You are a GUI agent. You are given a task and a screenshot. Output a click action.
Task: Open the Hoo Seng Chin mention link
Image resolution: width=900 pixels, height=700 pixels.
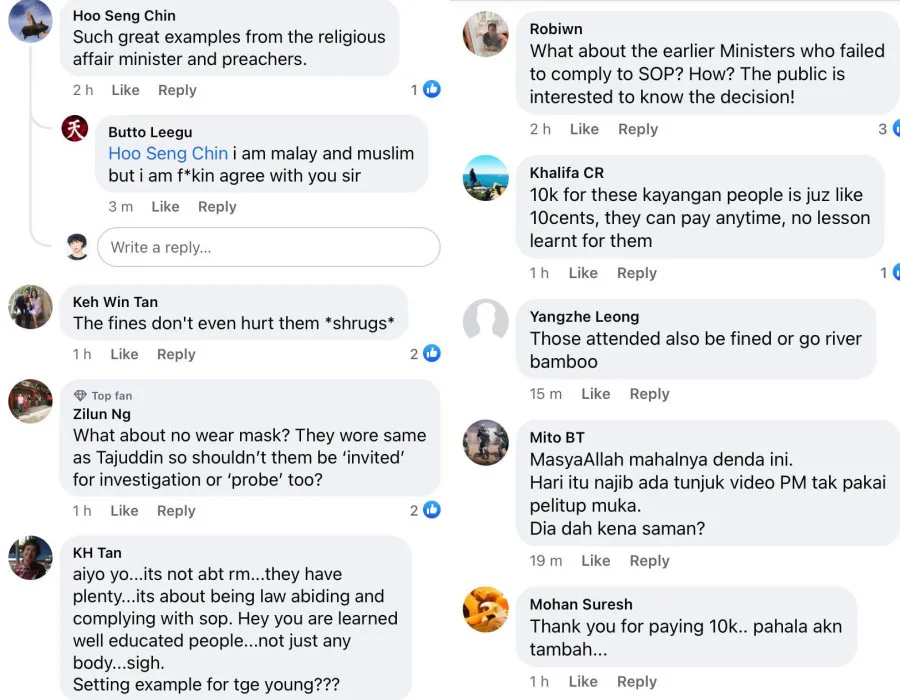168,153
